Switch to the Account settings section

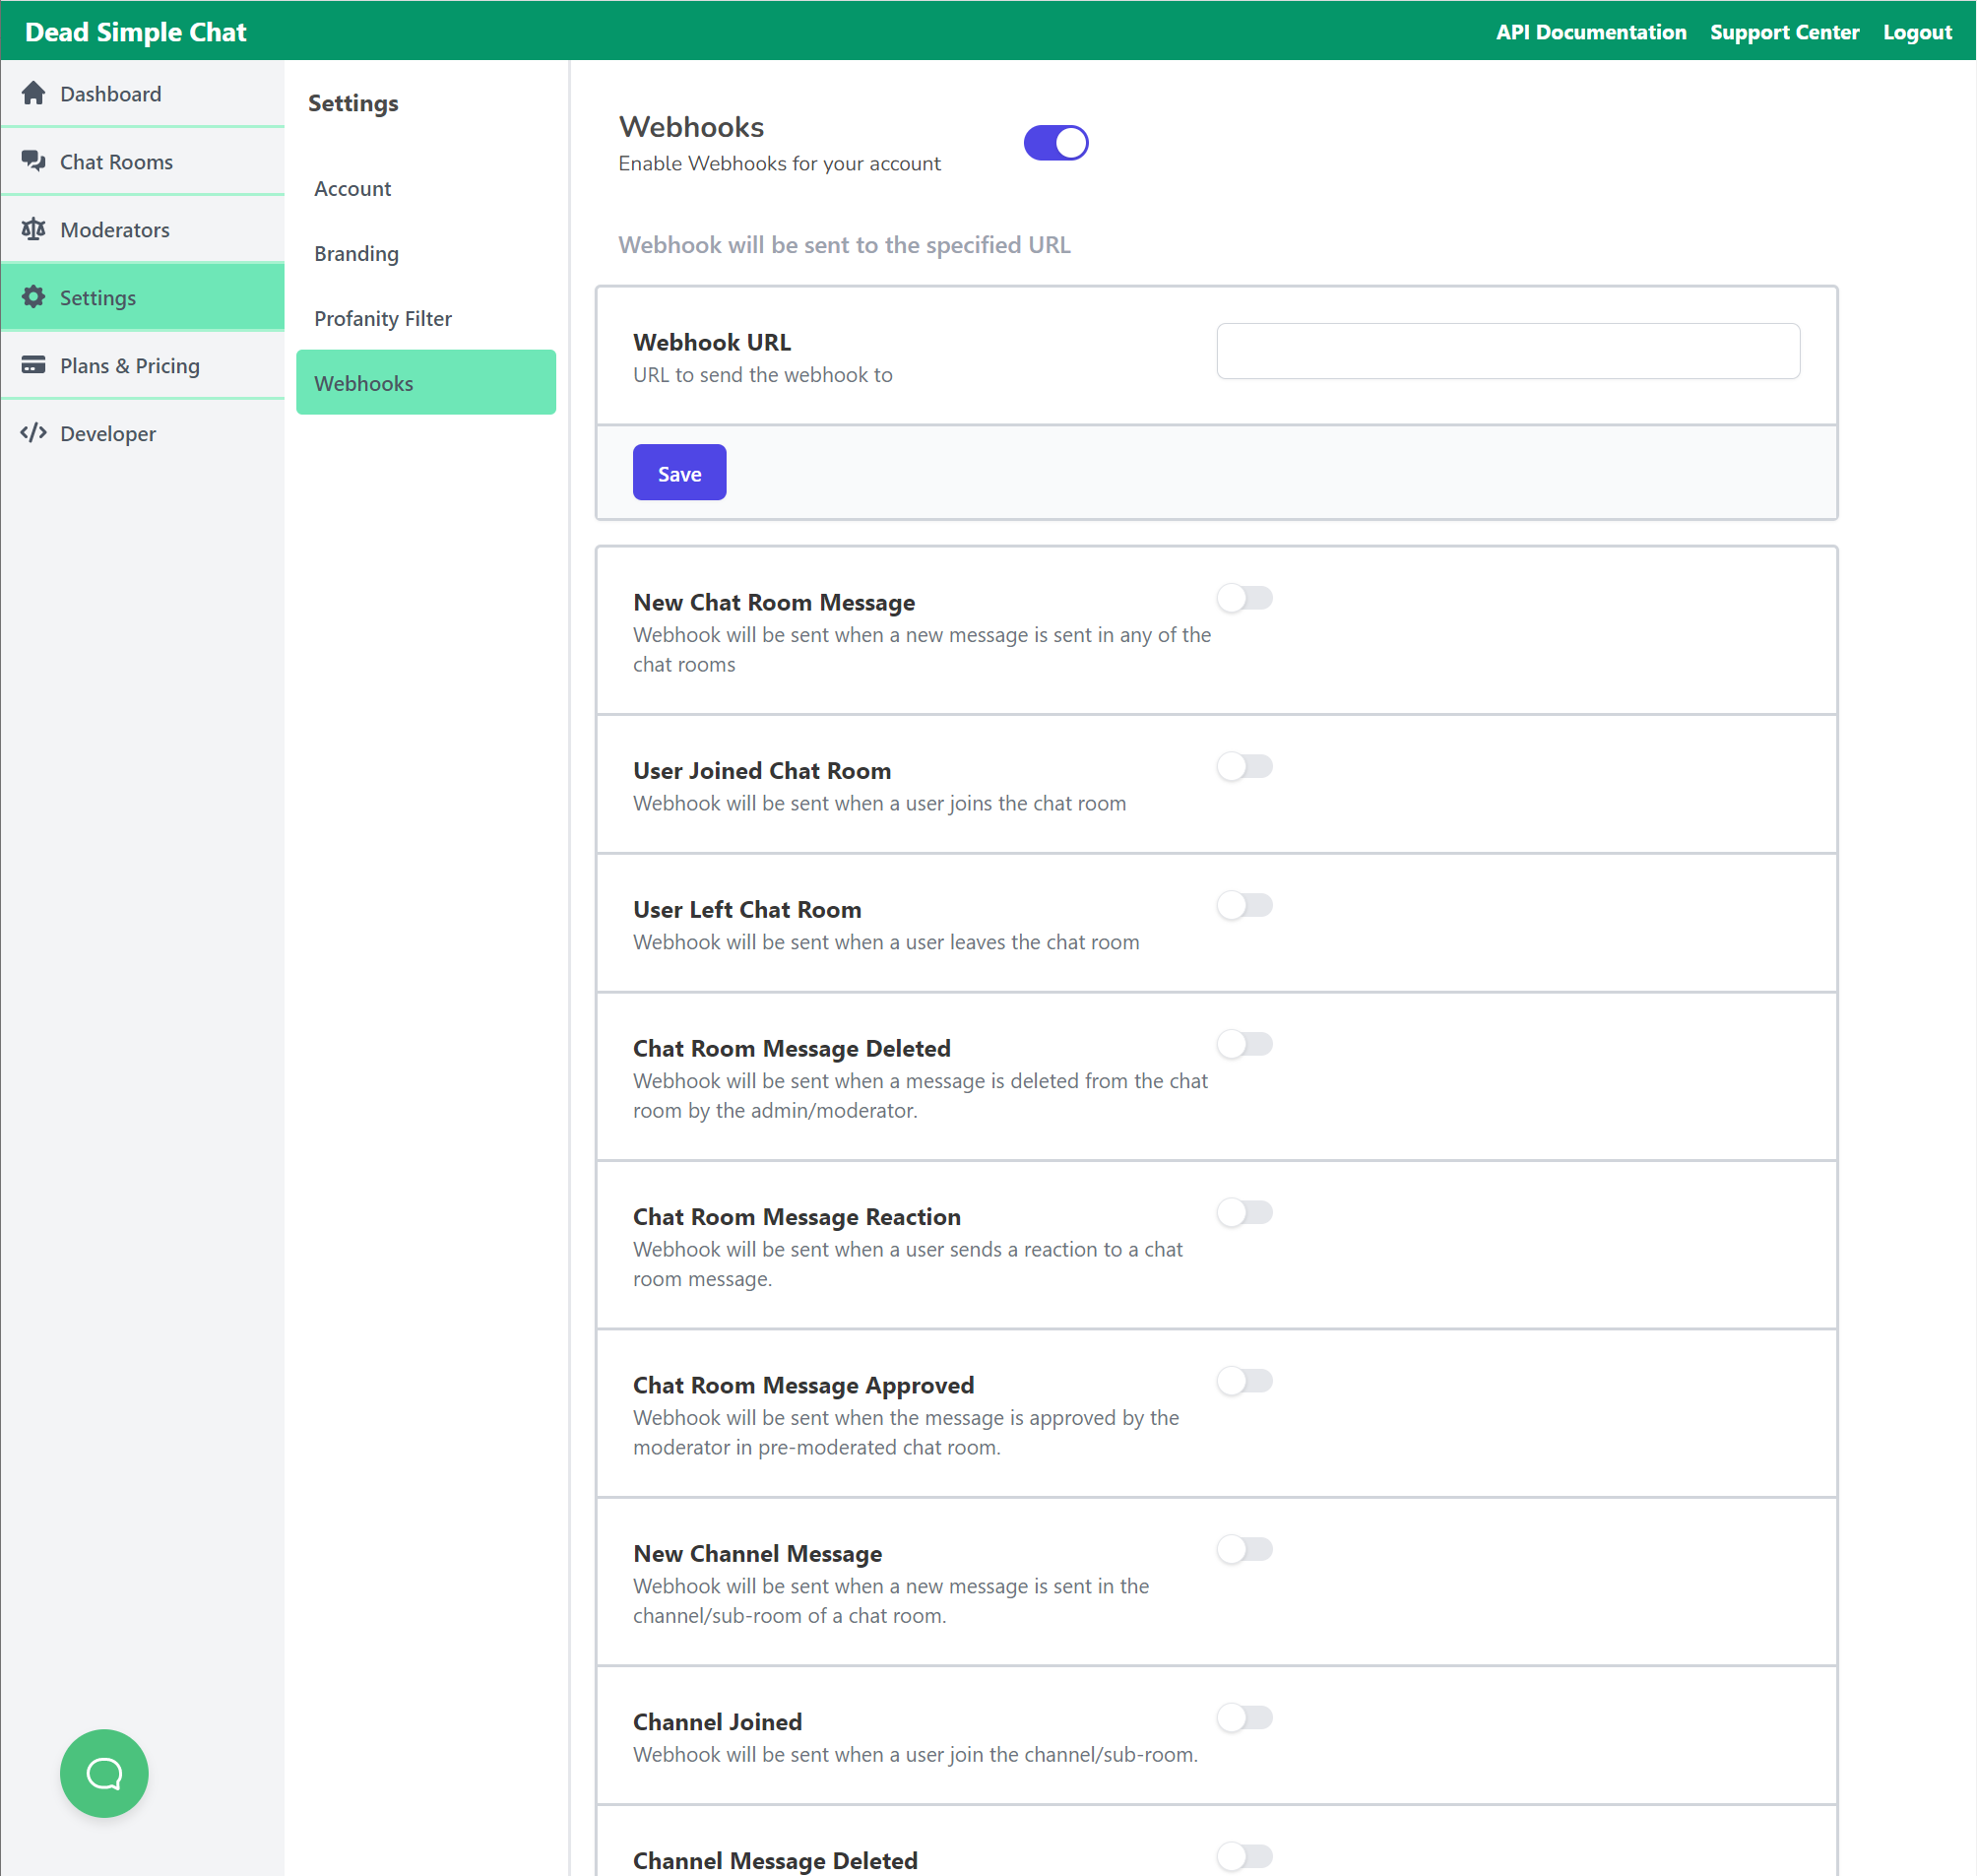point(352,188)
